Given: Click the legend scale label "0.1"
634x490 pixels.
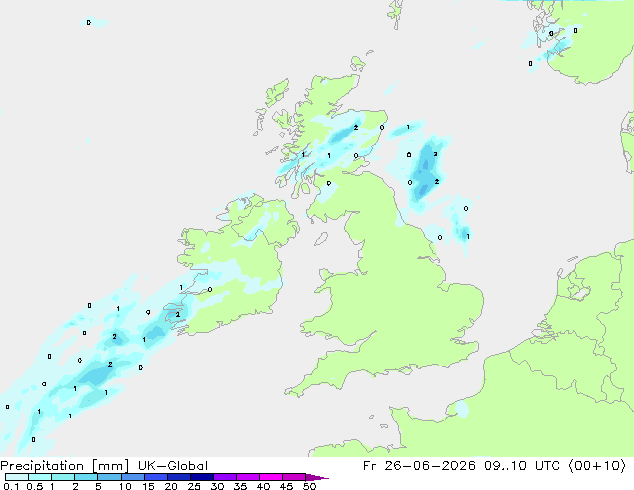Looking at the screenshot, I should (x=11, y=486).
